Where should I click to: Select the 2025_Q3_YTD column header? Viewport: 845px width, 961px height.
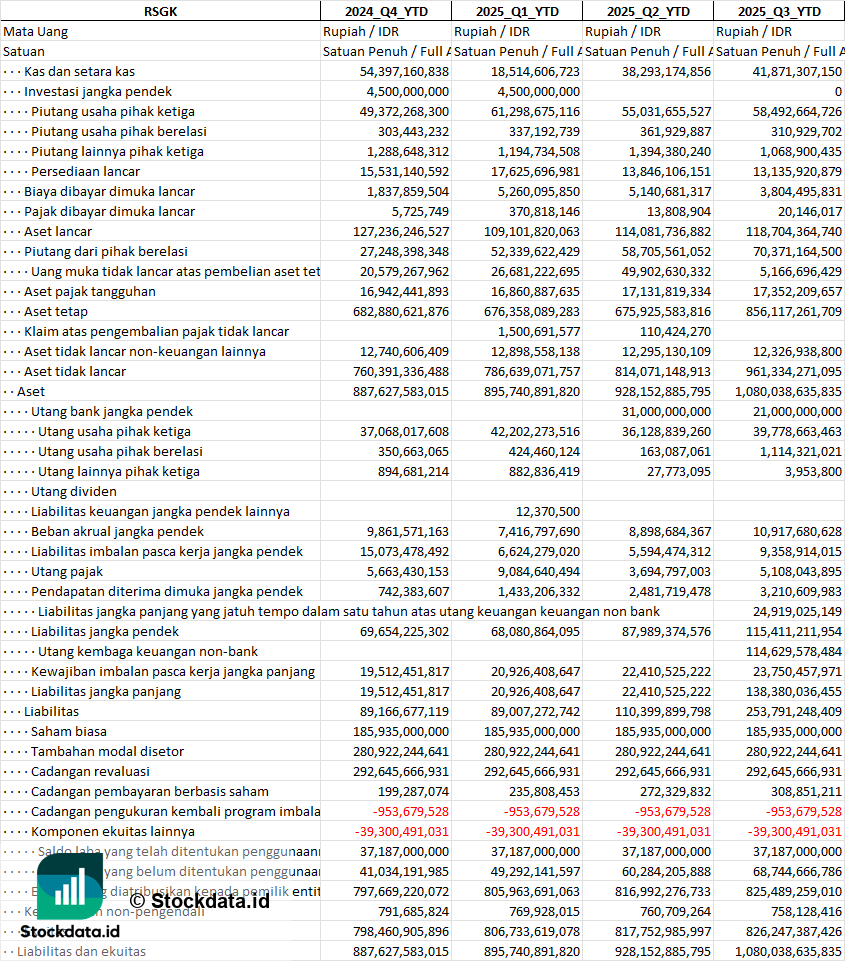coord(779,11)
